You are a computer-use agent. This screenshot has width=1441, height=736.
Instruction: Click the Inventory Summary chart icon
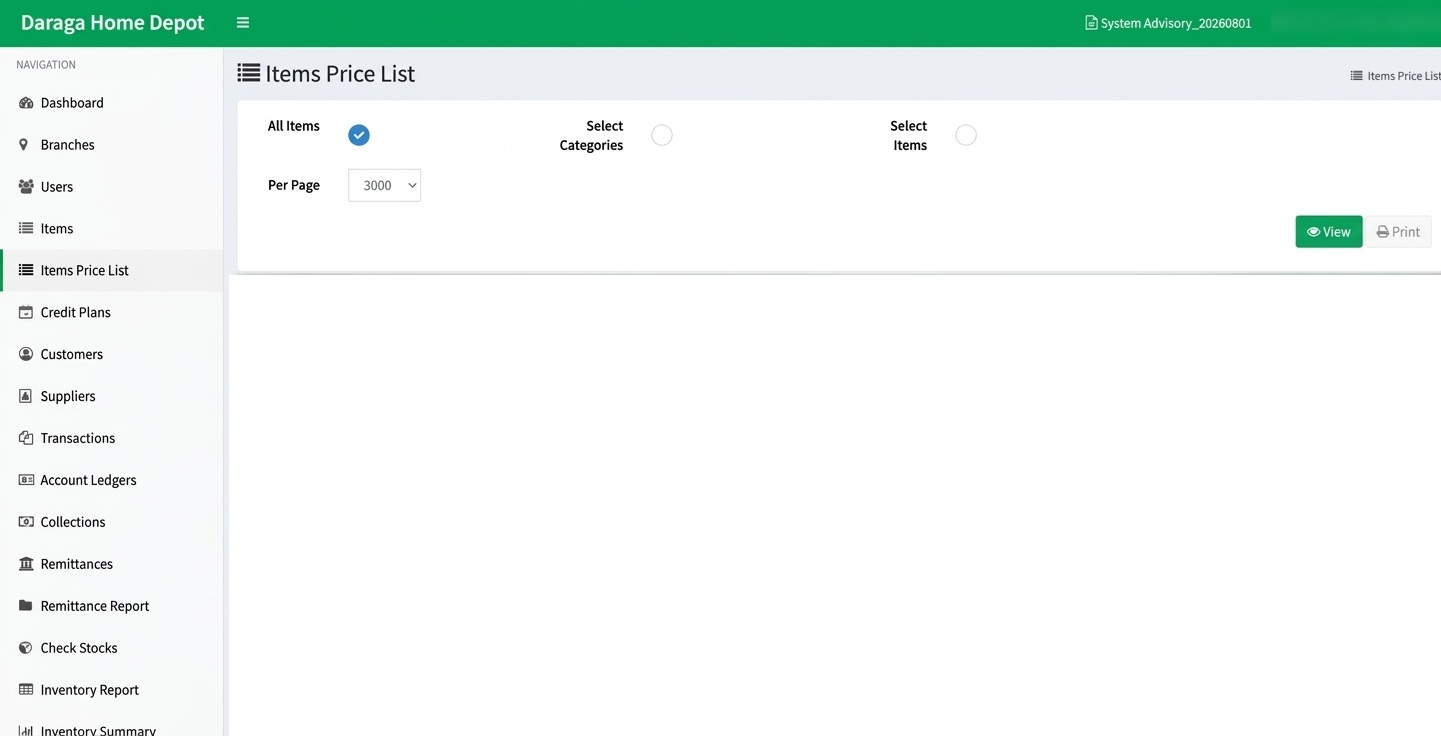(26, 731)
